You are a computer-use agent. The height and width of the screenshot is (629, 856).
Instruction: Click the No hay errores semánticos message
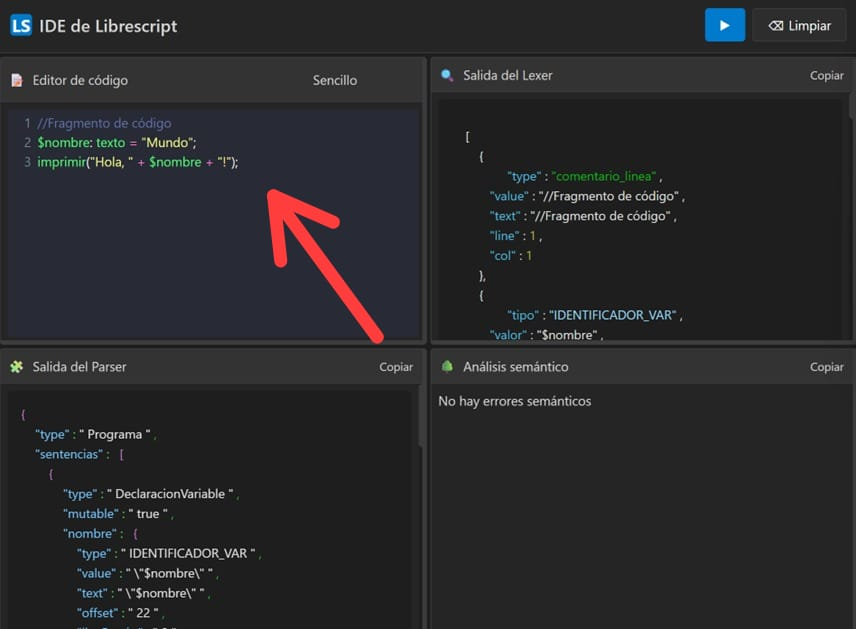tap(515, 401)
